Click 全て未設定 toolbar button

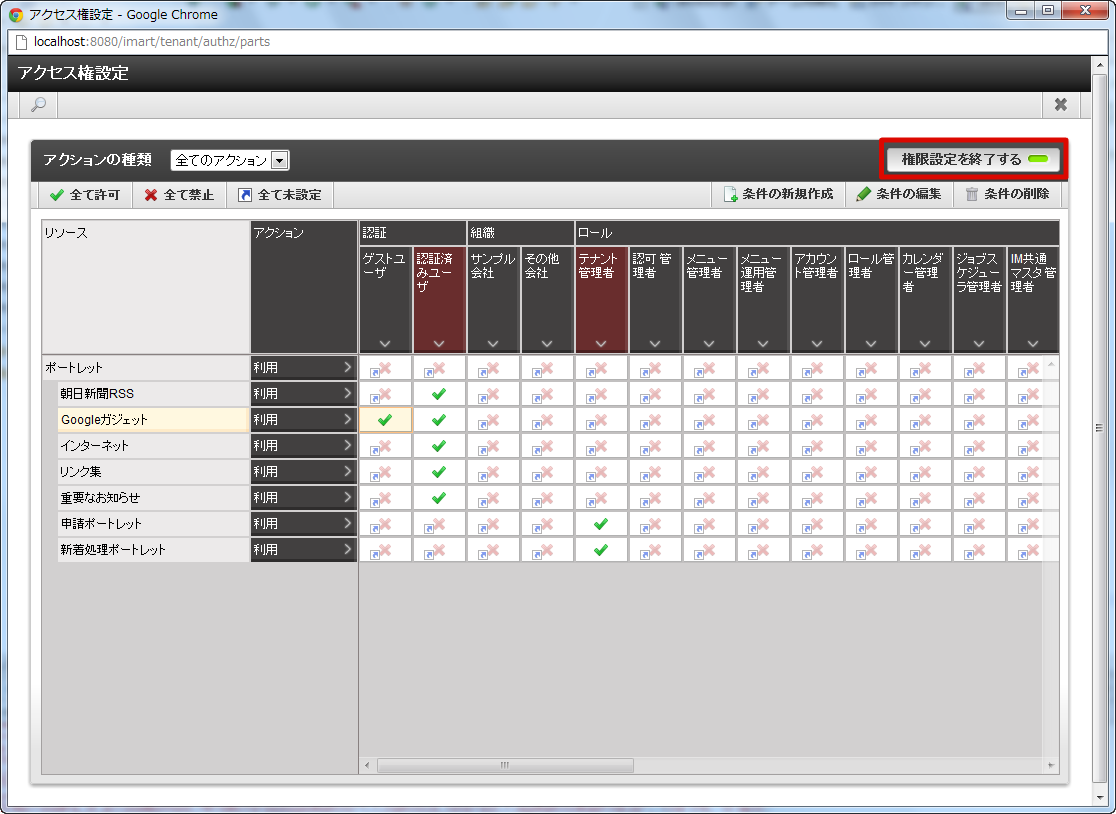point(280,195)
